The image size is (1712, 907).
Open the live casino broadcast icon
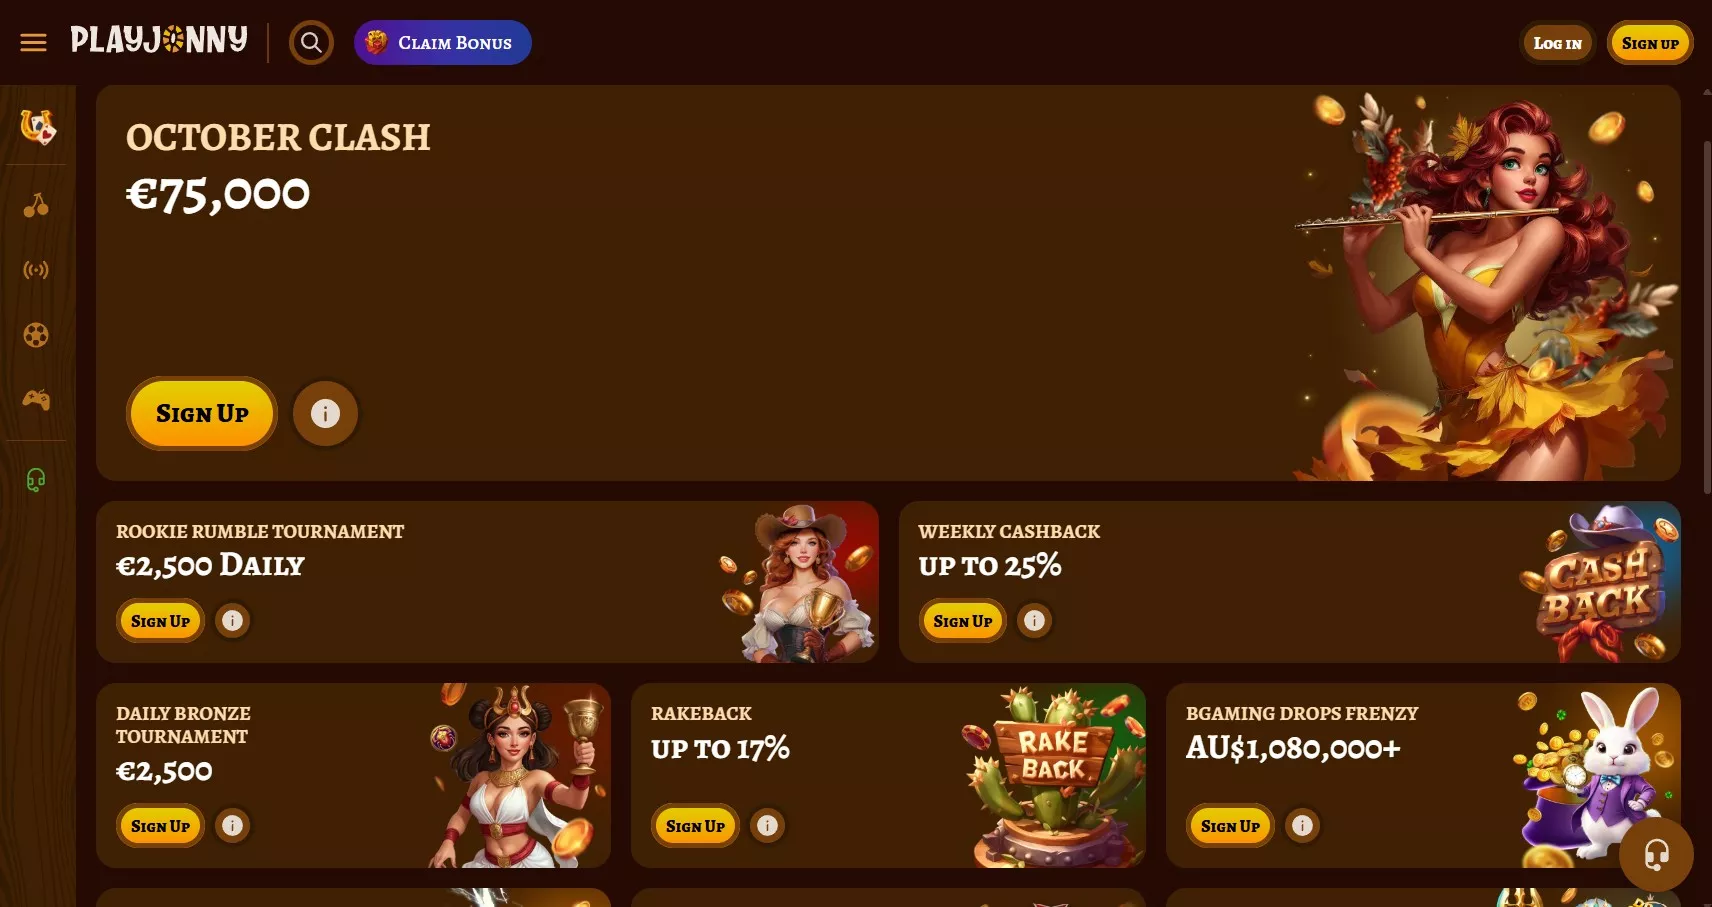coord(36,270)
